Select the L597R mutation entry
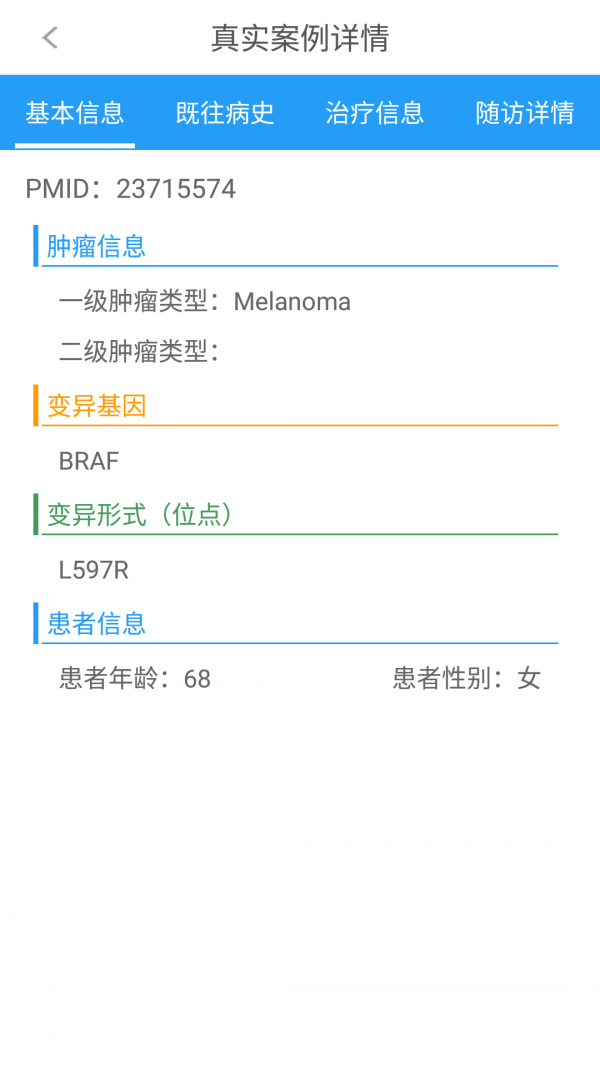 [94, 570]
